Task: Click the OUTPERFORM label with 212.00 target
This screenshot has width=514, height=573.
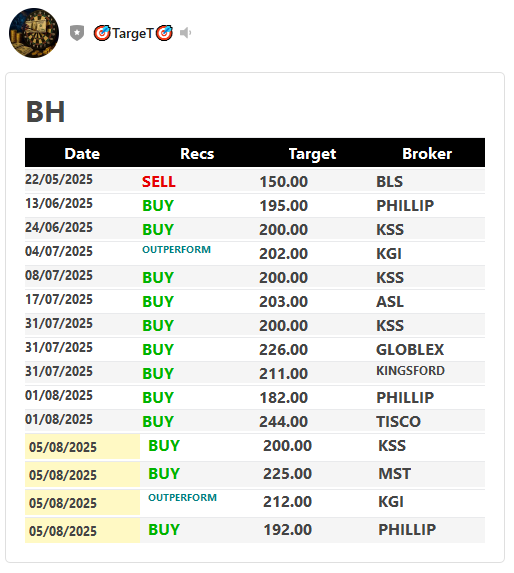Action: click(x=182, y=498)
